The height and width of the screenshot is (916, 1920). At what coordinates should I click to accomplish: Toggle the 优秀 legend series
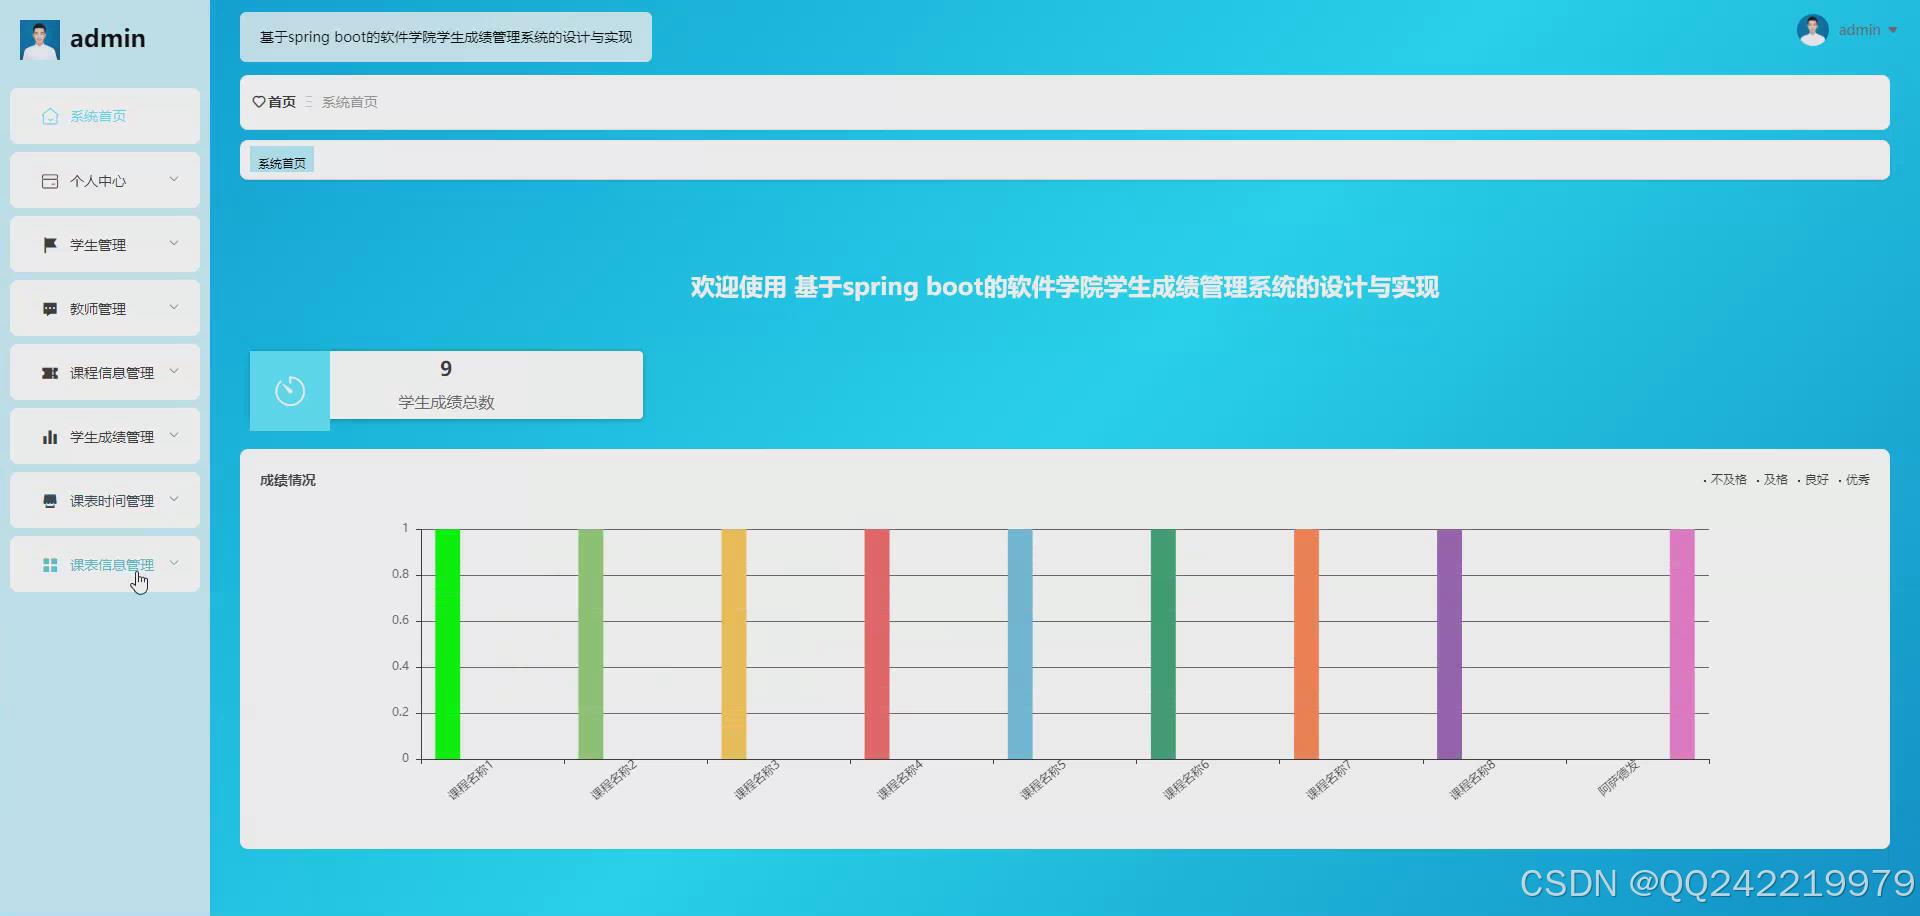(x=1858, y=479)
